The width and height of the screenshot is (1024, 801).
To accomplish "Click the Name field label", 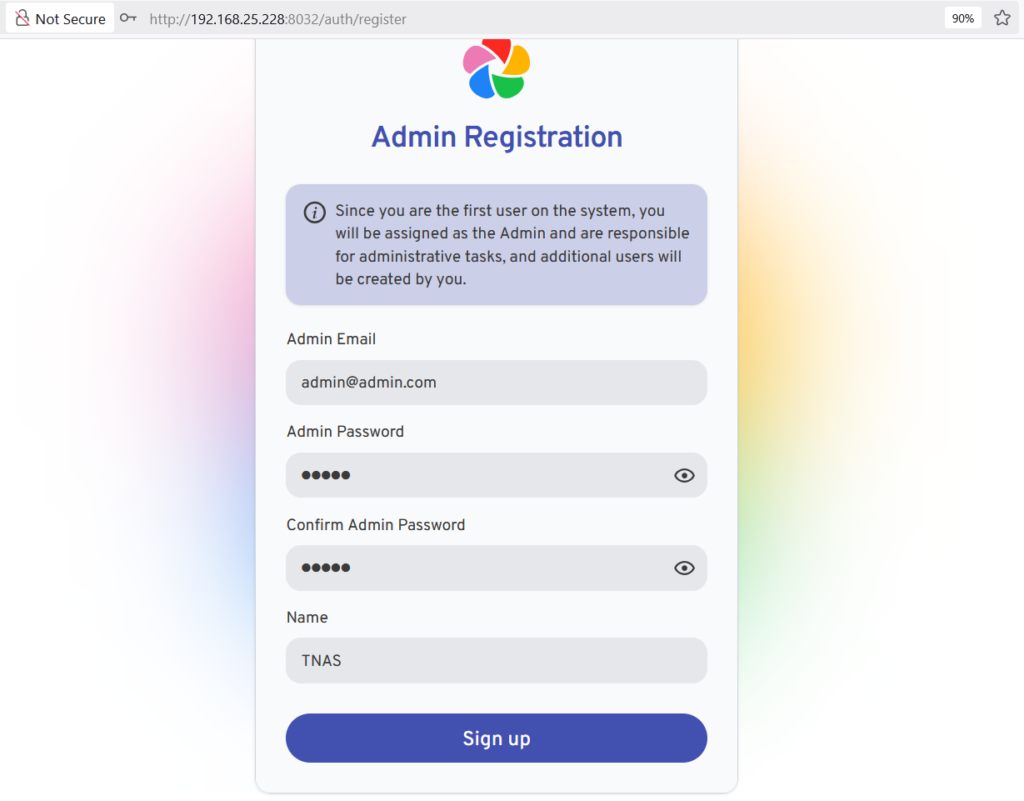I will (x=307, y=617).
